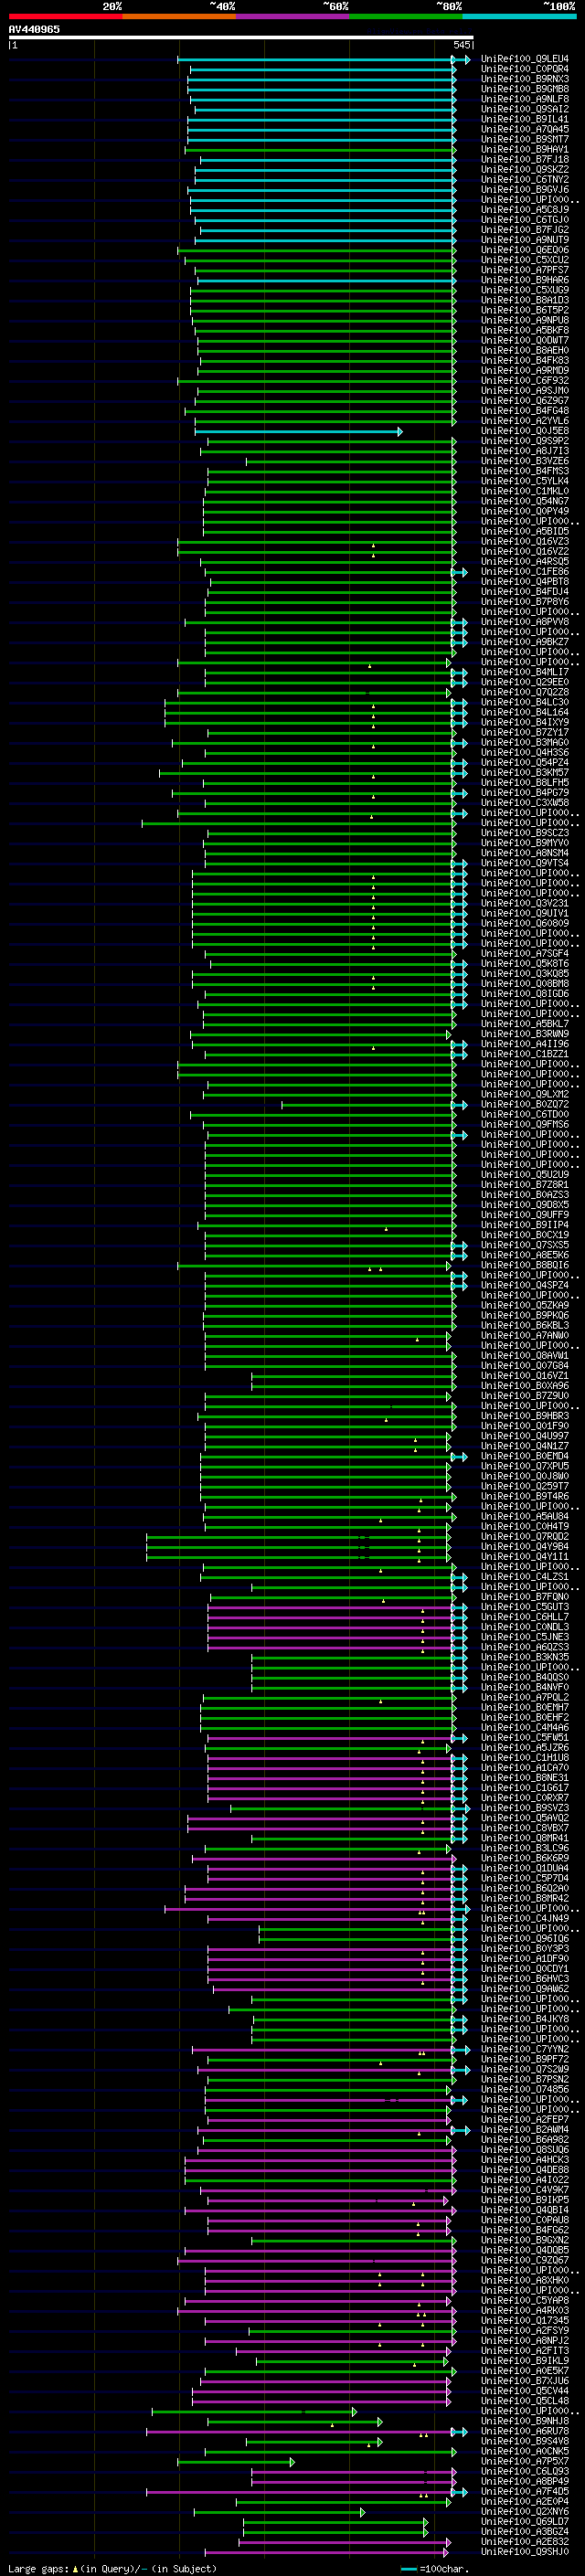Screen dimensions: 585x2576
Task: Open UniRef100_C6TNY2 hit
Action: pos(525,179)
